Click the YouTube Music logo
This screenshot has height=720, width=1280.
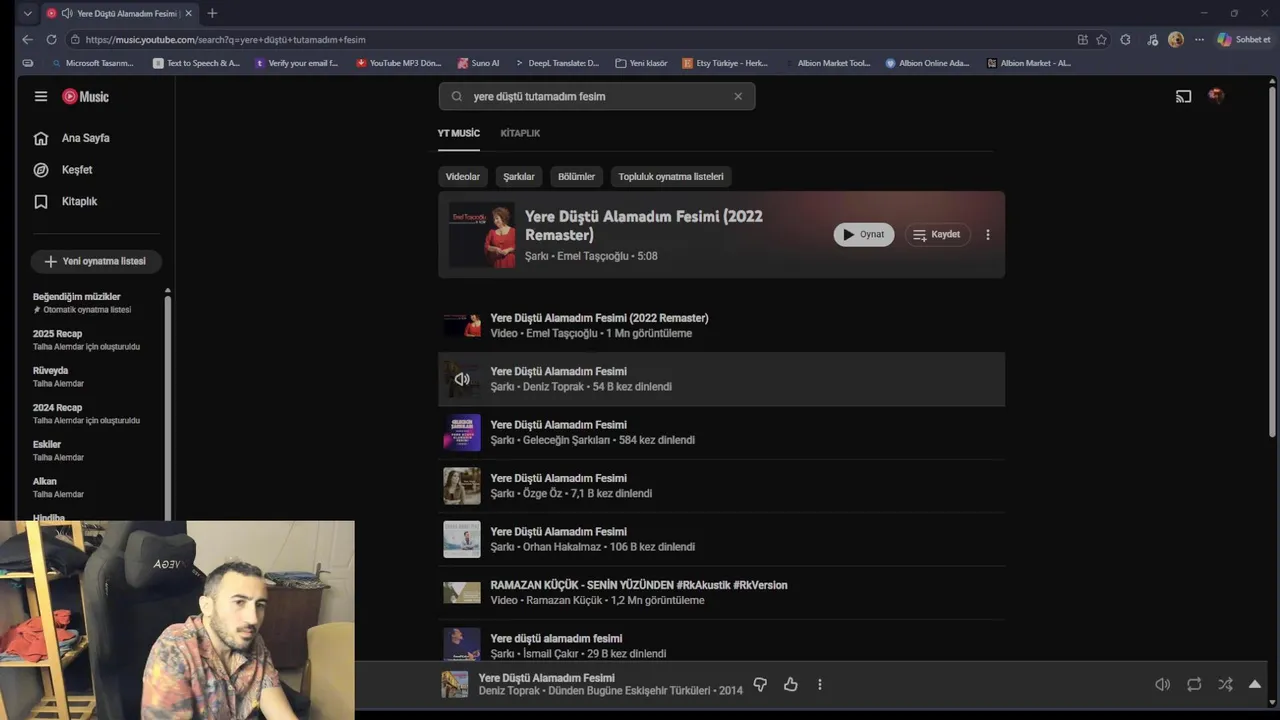point(85,96)
